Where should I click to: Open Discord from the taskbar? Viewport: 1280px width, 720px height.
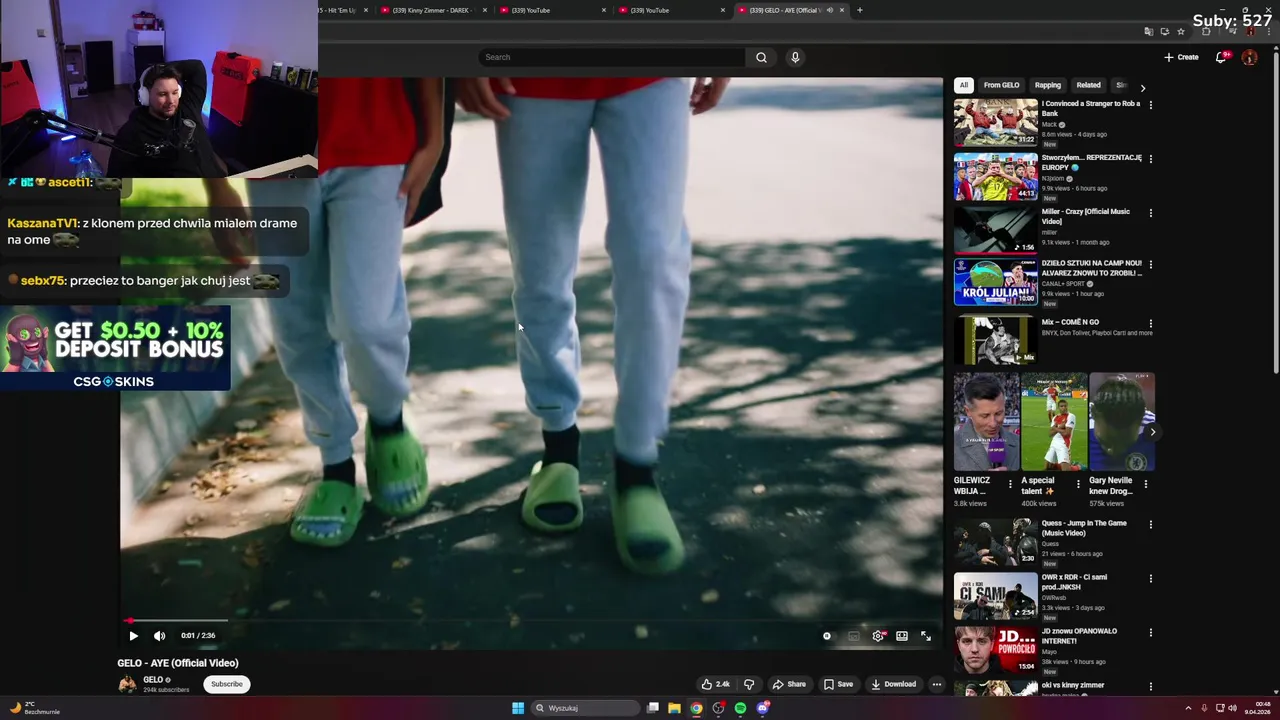coord(763,708)
